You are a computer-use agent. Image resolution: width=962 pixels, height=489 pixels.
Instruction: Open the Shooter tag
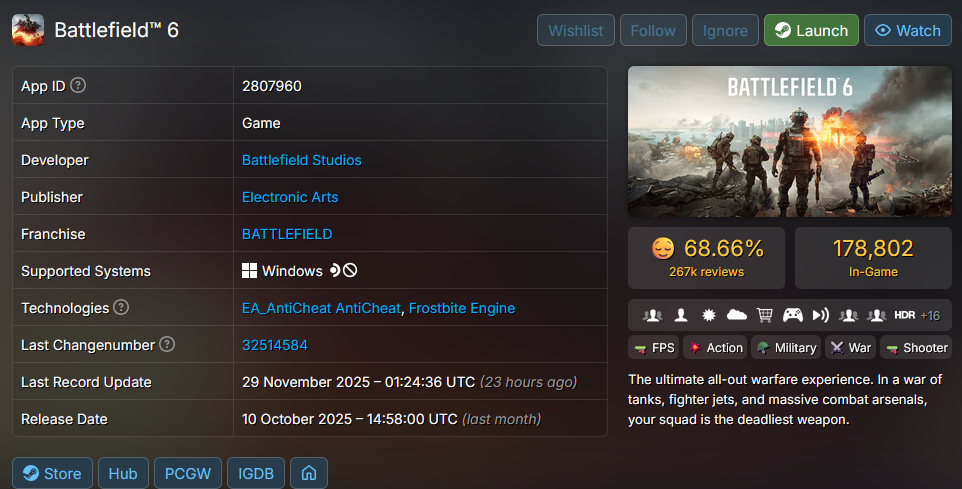point(916,348)
